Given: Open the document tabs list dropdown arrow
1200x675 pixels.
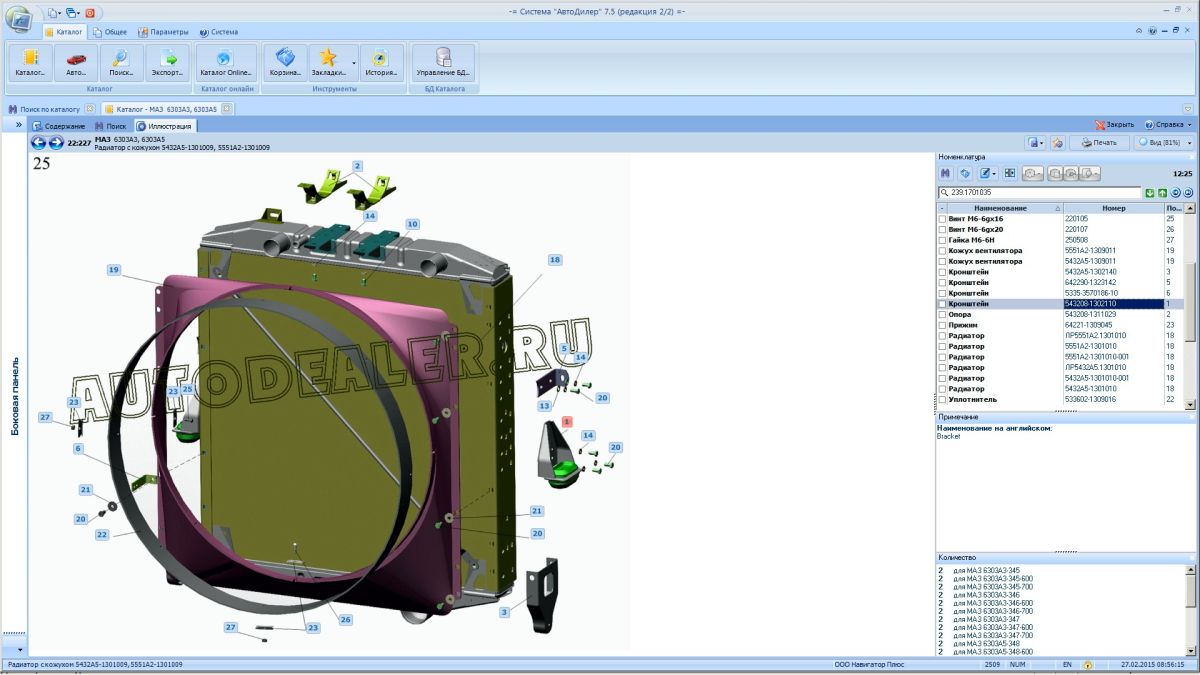Looking at the screenshot, I should pos(1188,108).
